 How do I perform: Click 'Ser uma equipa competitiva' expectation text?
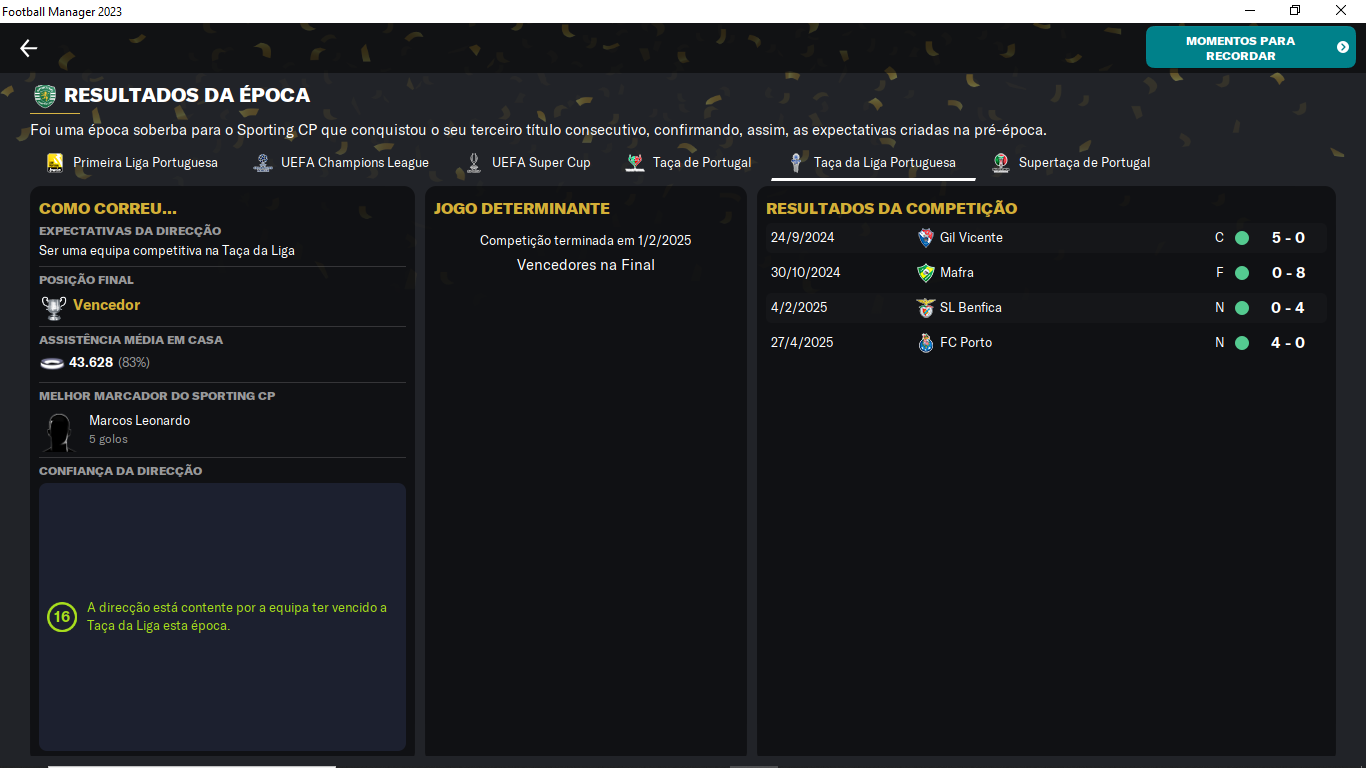[x=167, y=251]
